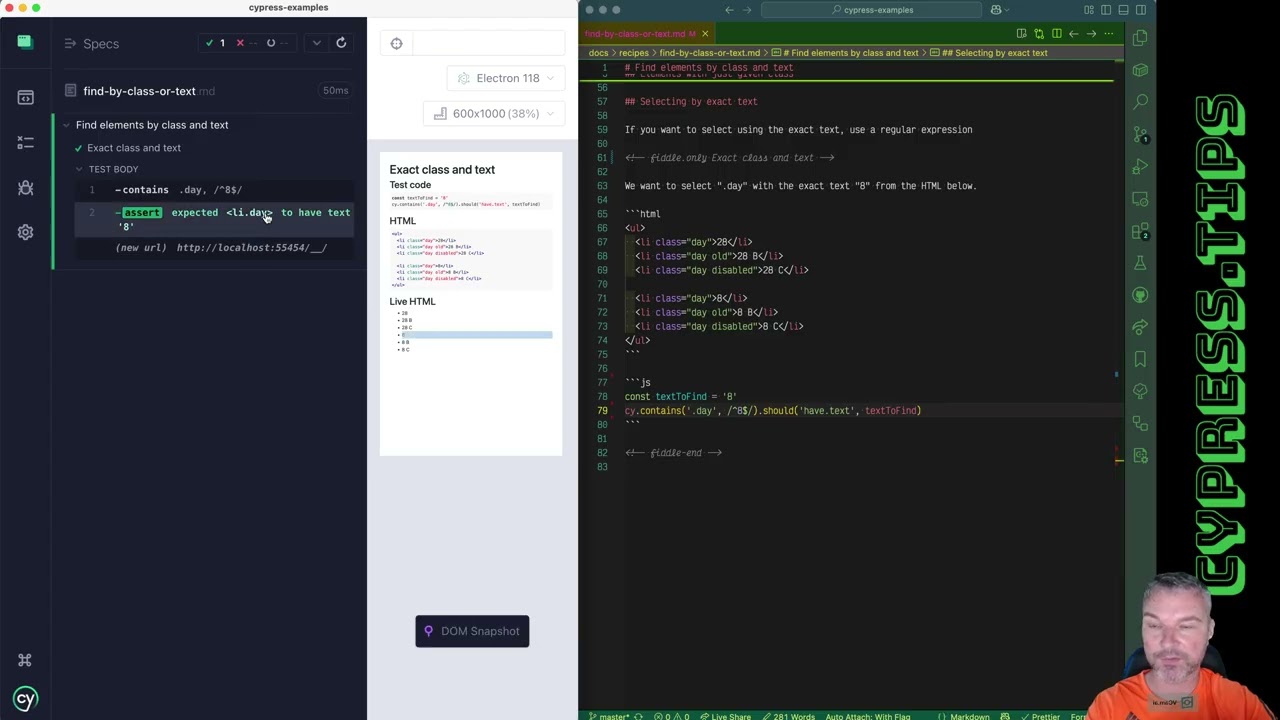The height and width of the screenshot is (720, 1280).
Task: Click the selector playground crosshair icon
Action: [x=397, y=43]
